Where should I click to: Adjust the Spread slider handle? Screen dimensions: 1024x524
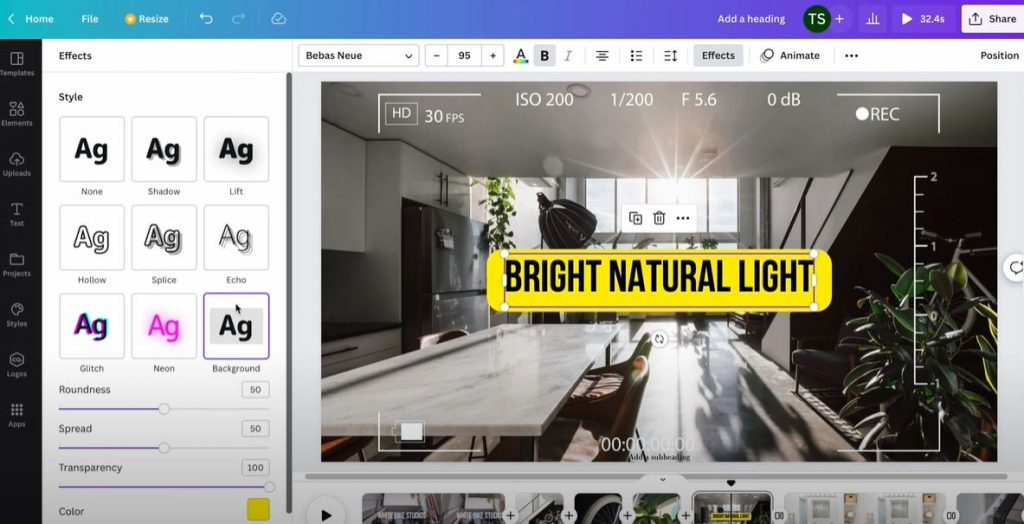click(164, 448)
